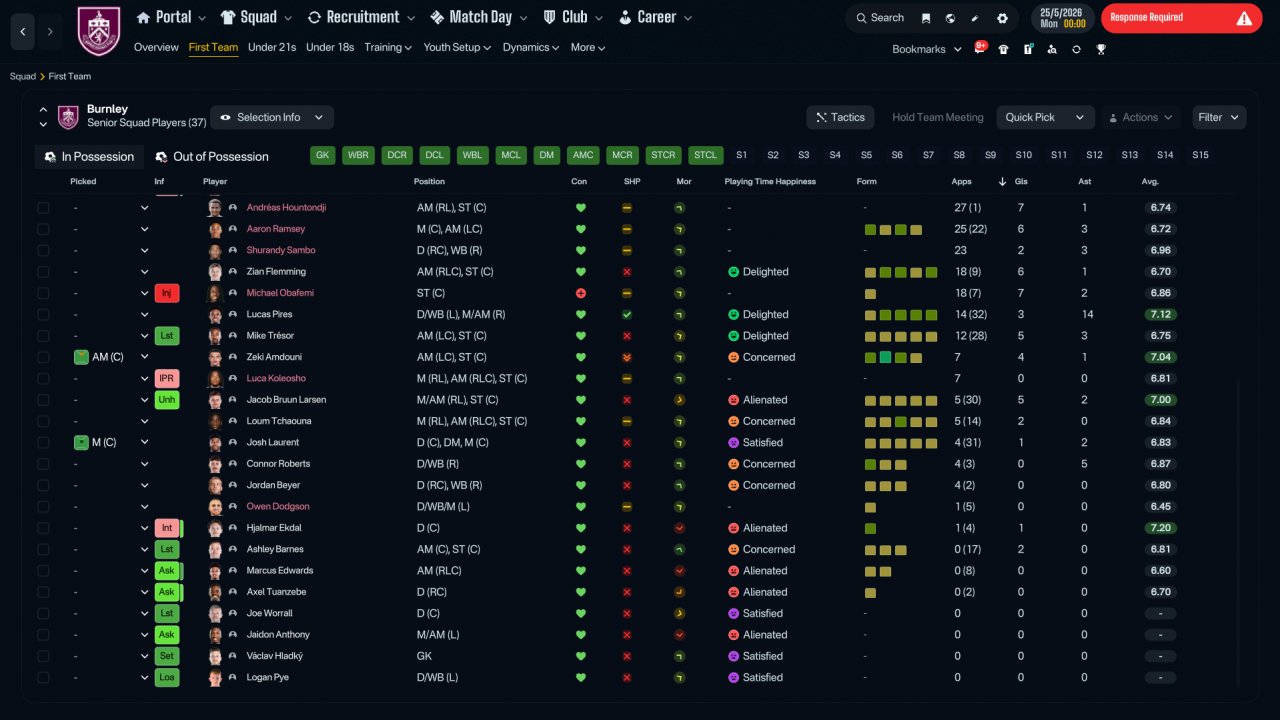Open the tactics board icon in bookmarks bar
This screenshot has width=1280, height=720.
click(x=1028, y=49)
